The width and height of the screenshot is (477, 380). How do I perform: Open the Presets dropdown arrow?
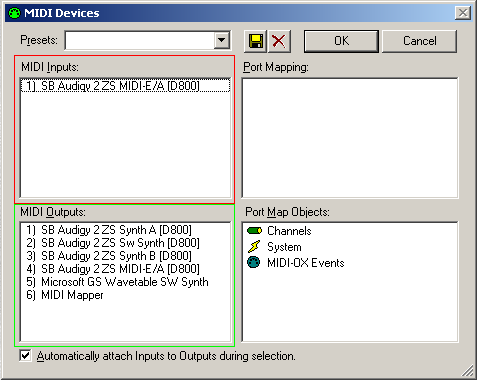[221, 41]
